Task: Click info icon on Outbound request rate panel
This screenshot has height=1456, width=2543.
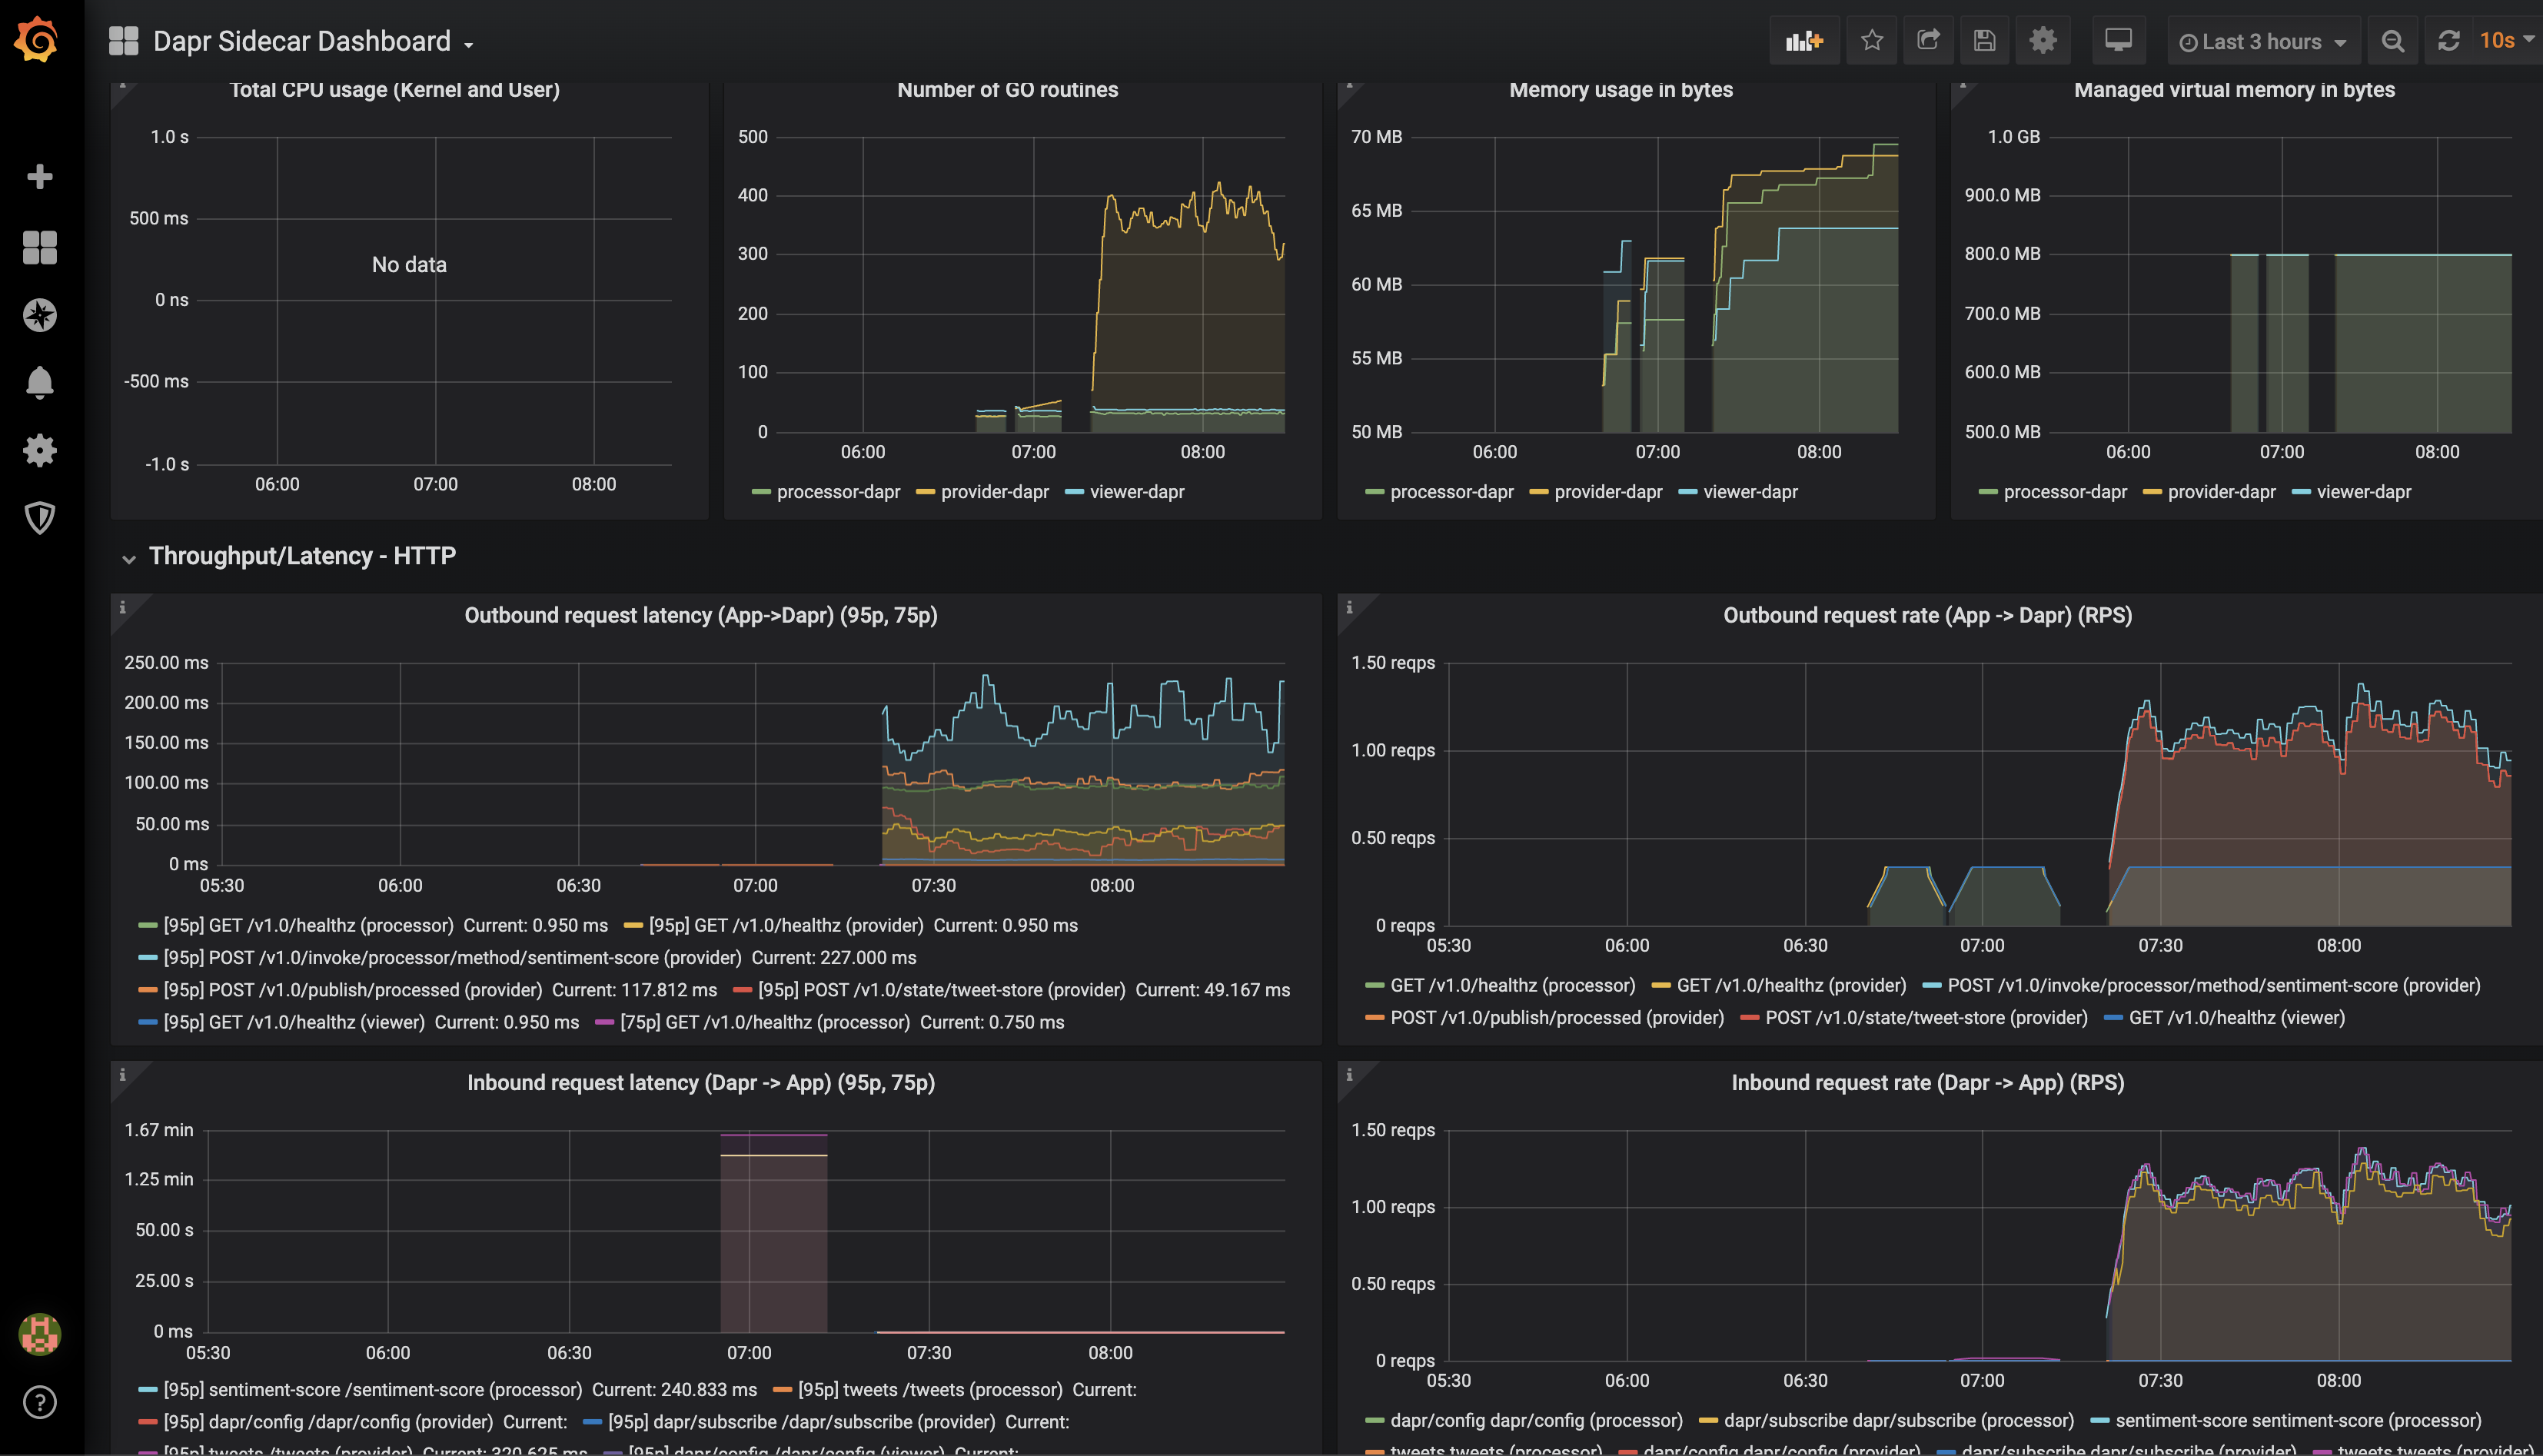Action: pos(1349,607)
